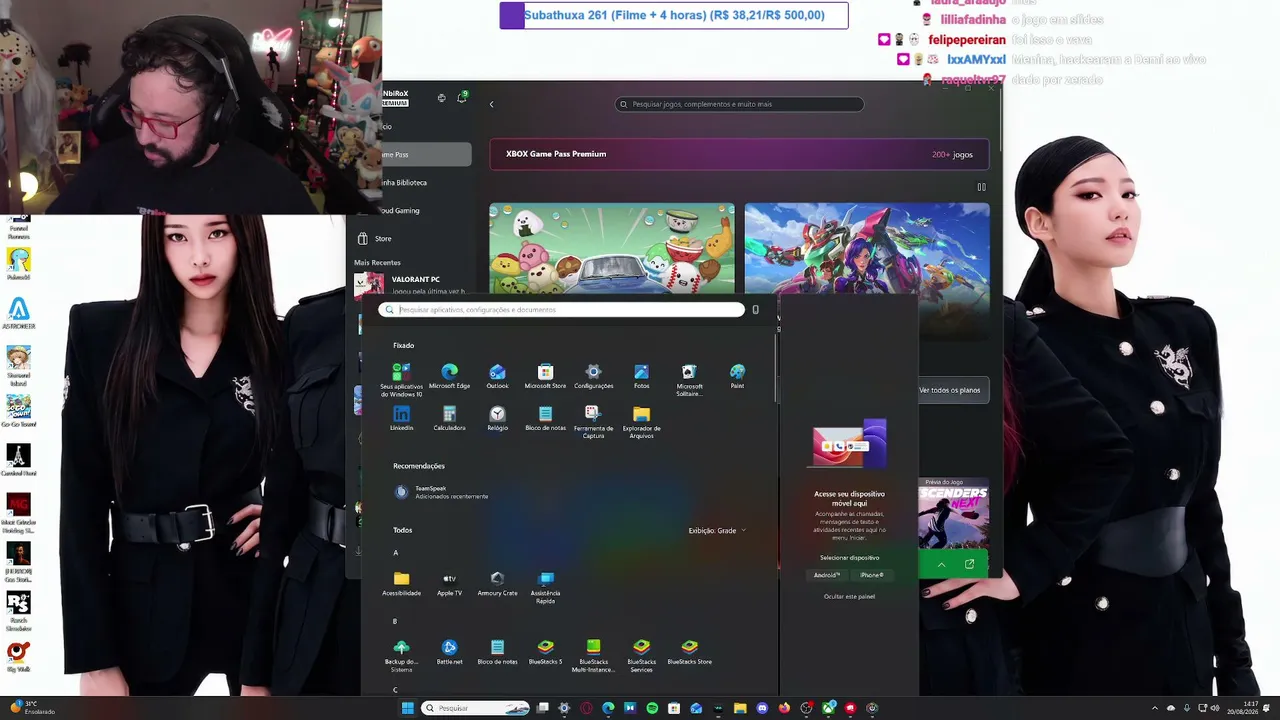Image resolution: width=1280 pixels, height=720 pixels.
Task: Launch the Calculadora app
Action: coord(449,418)
